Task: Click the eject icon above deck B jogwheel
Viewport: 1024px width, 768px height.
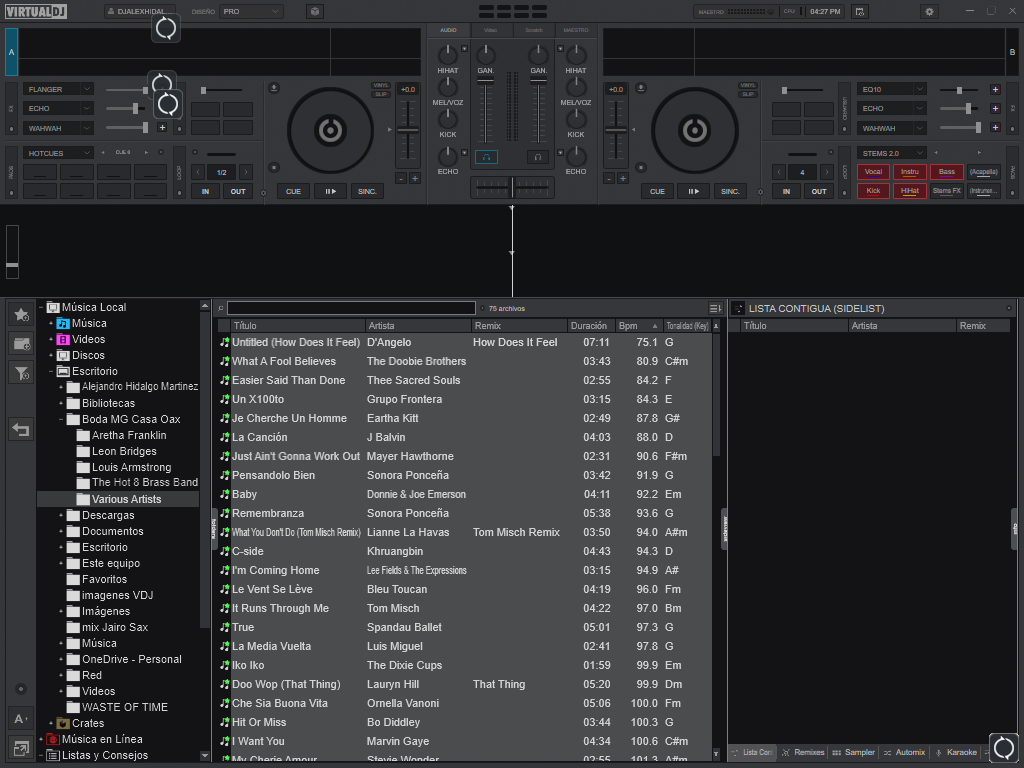Action: [x=641, y=88]
